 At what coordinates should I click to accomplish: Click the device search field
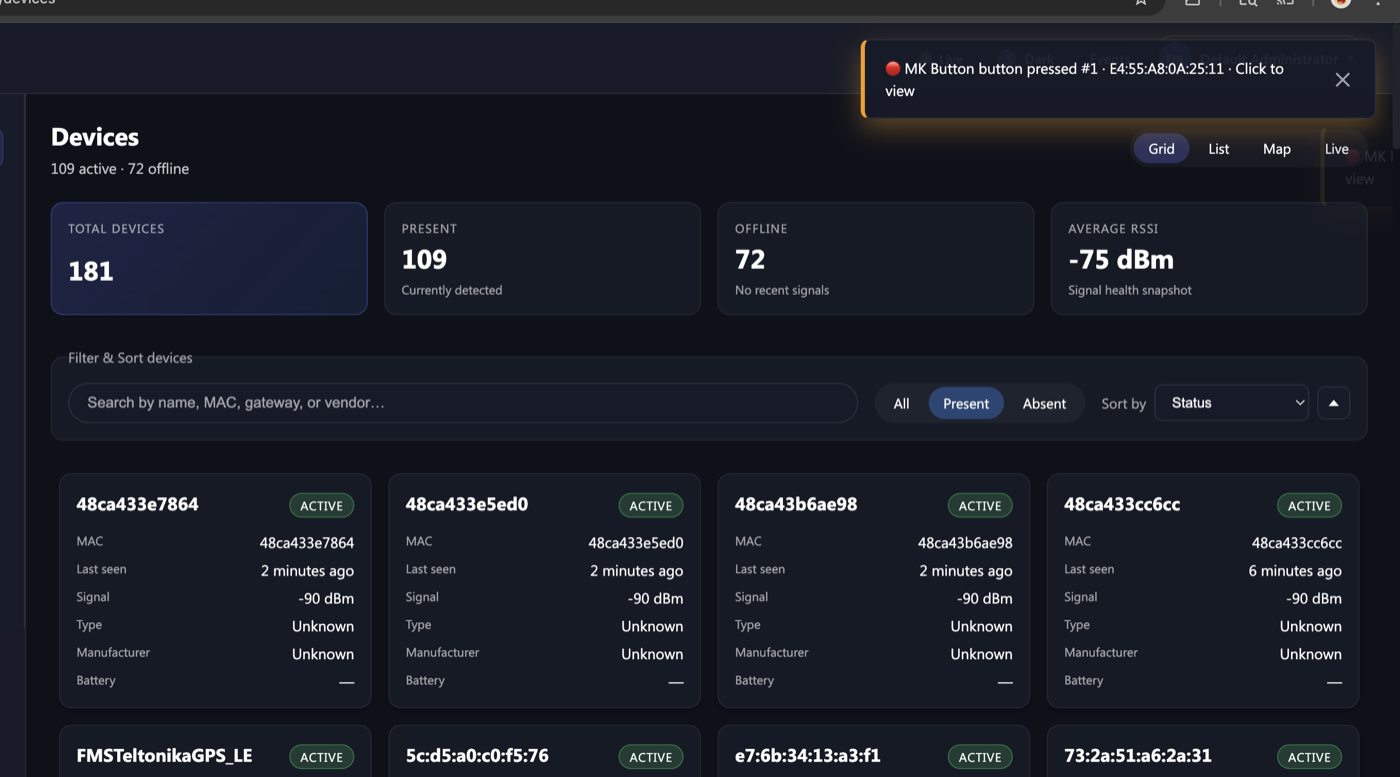pyautogui.click(x=462, y=403)
